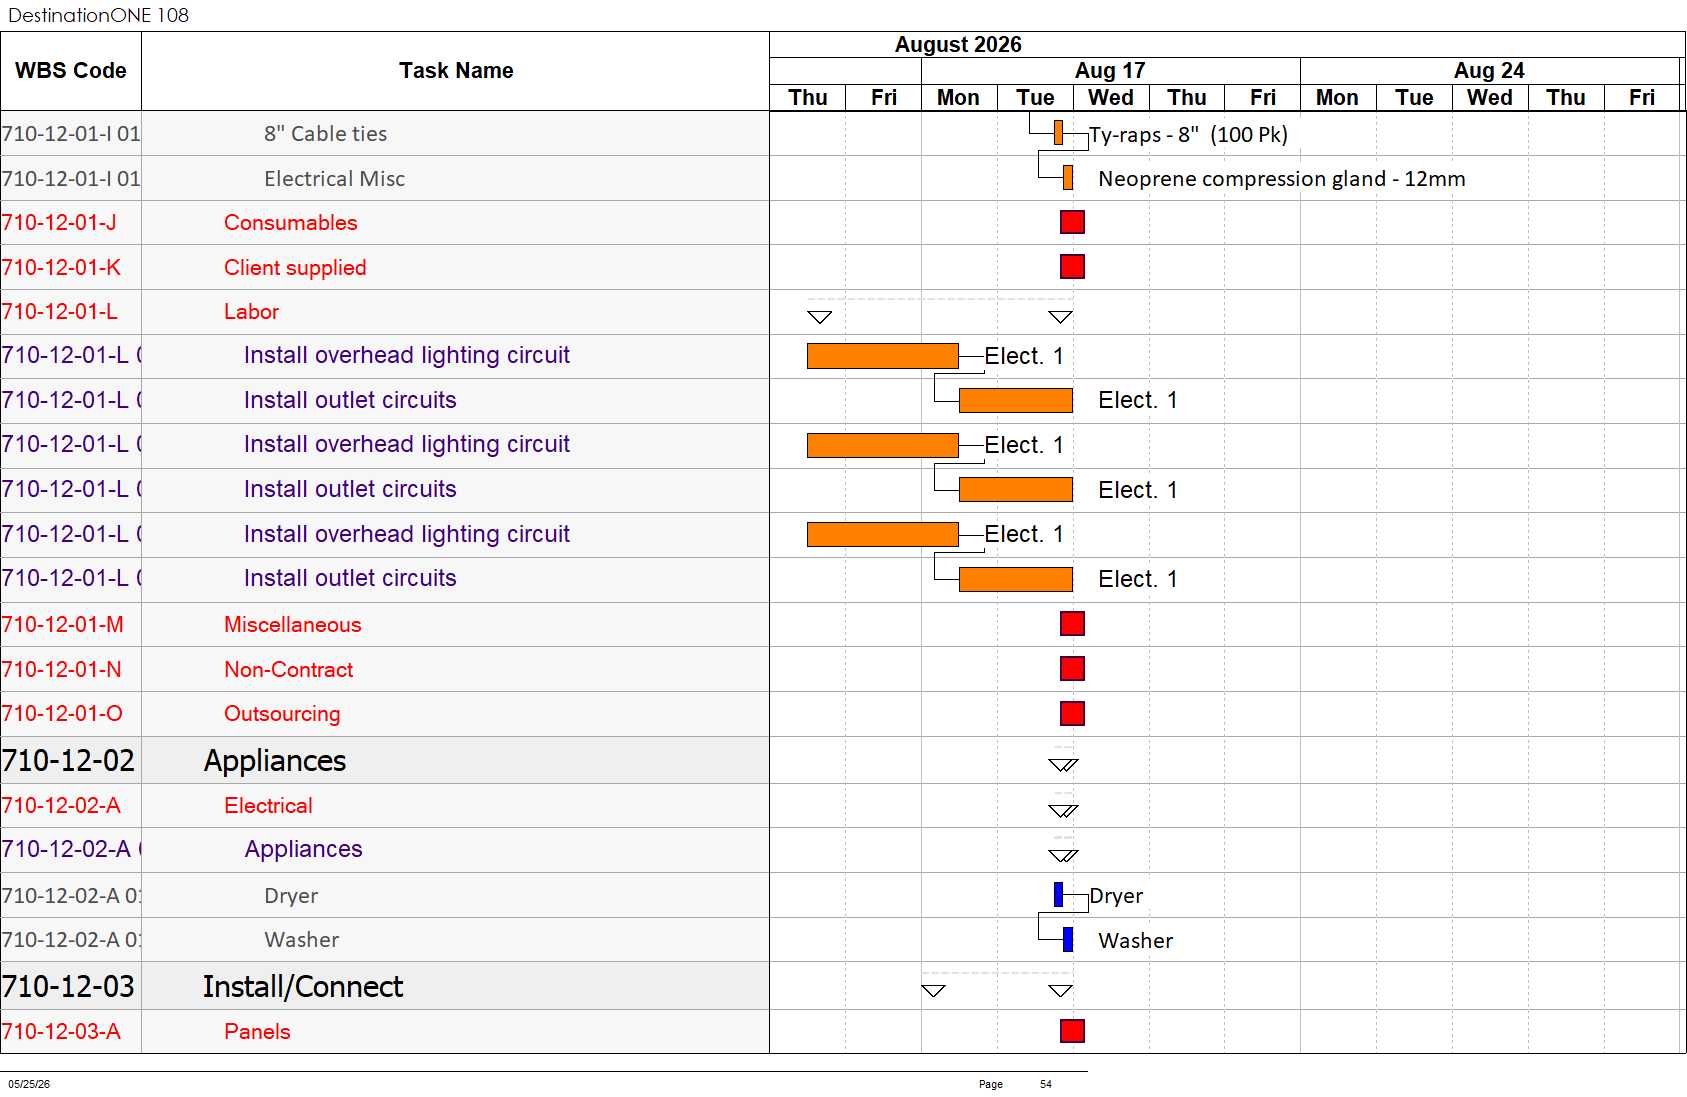
Task: Click the Neoprene compression gland bar
Action: point(1068,178)
